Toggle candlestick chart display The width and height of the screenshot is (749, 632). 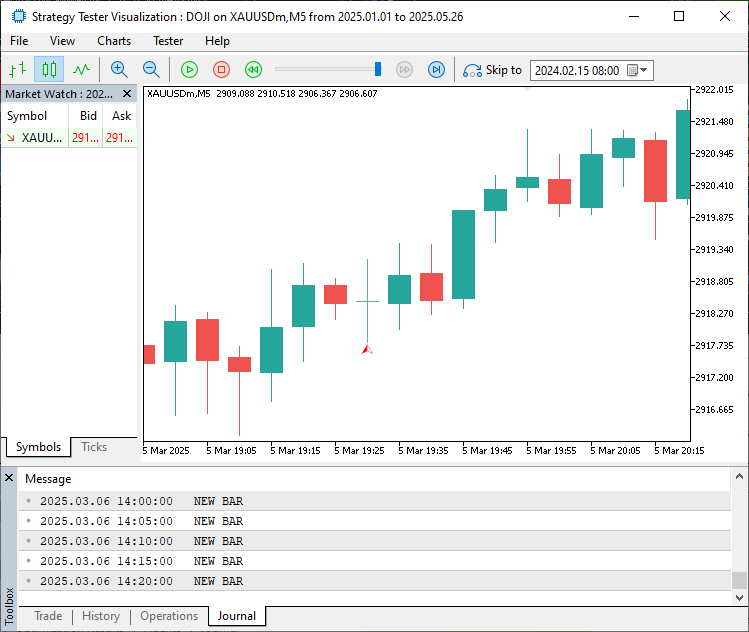pos(49,70)
